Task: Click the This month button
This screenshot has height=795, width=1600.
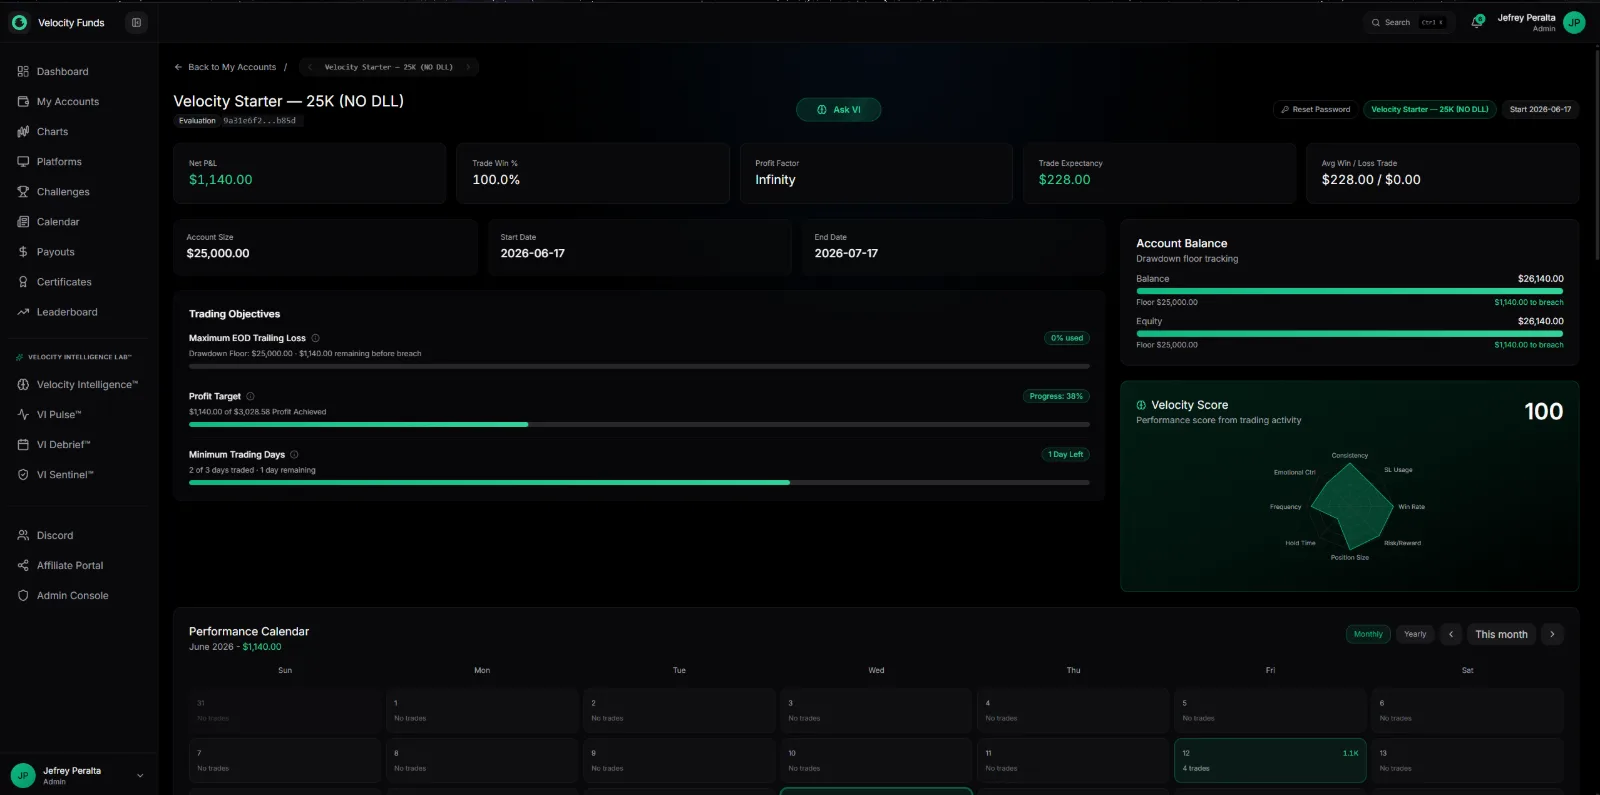Action: (x=1501, y=634)
